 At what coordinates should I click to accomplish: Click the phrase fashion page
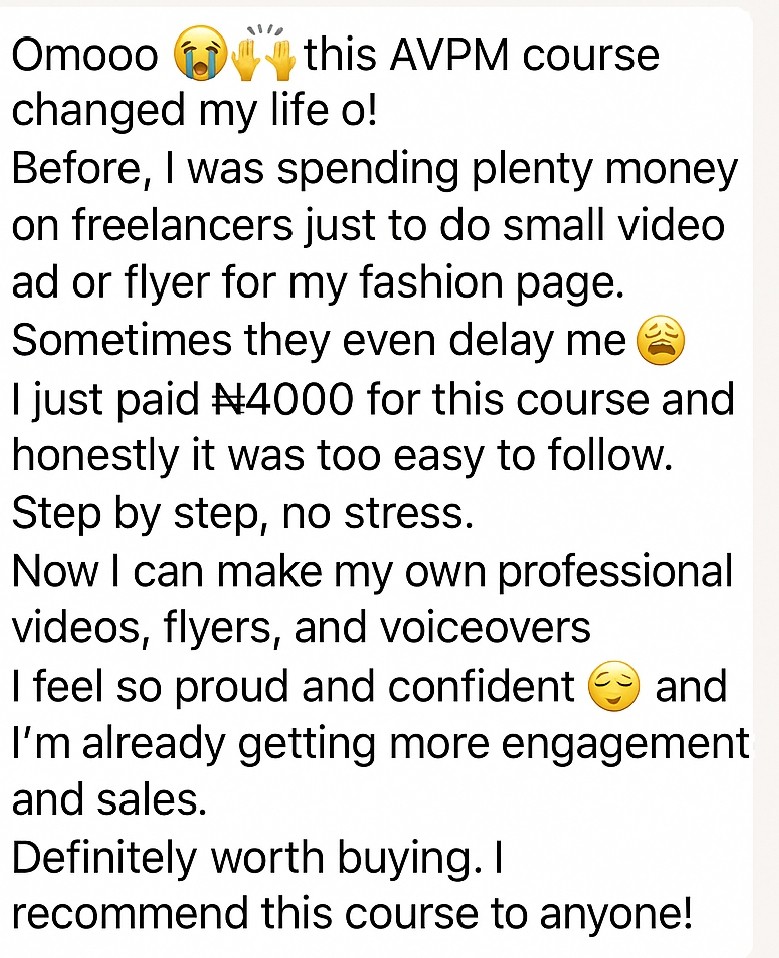coord(491,285)
